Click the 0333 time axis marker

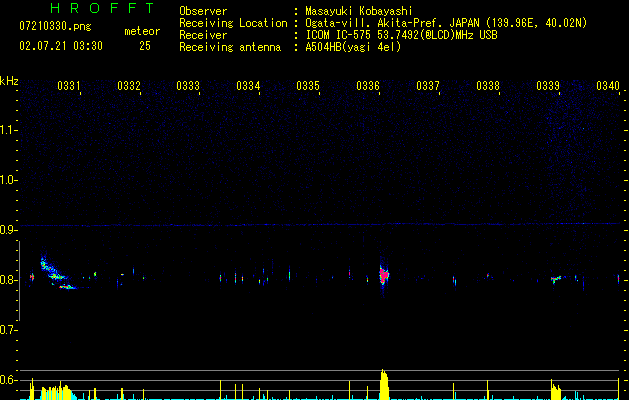pyautogui.click(x=188, y=86)
